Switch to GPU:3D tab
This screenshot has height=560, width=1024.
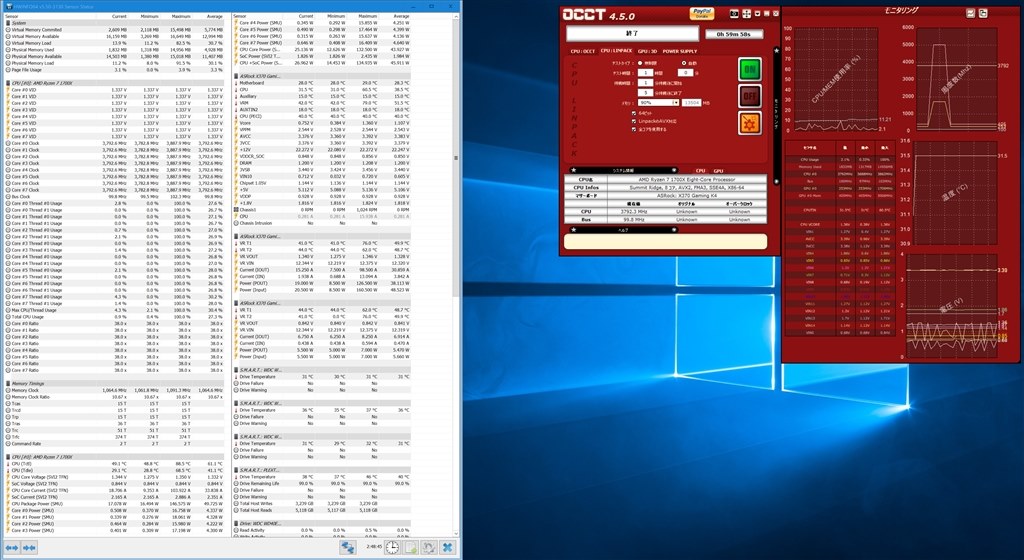(647, 51)
